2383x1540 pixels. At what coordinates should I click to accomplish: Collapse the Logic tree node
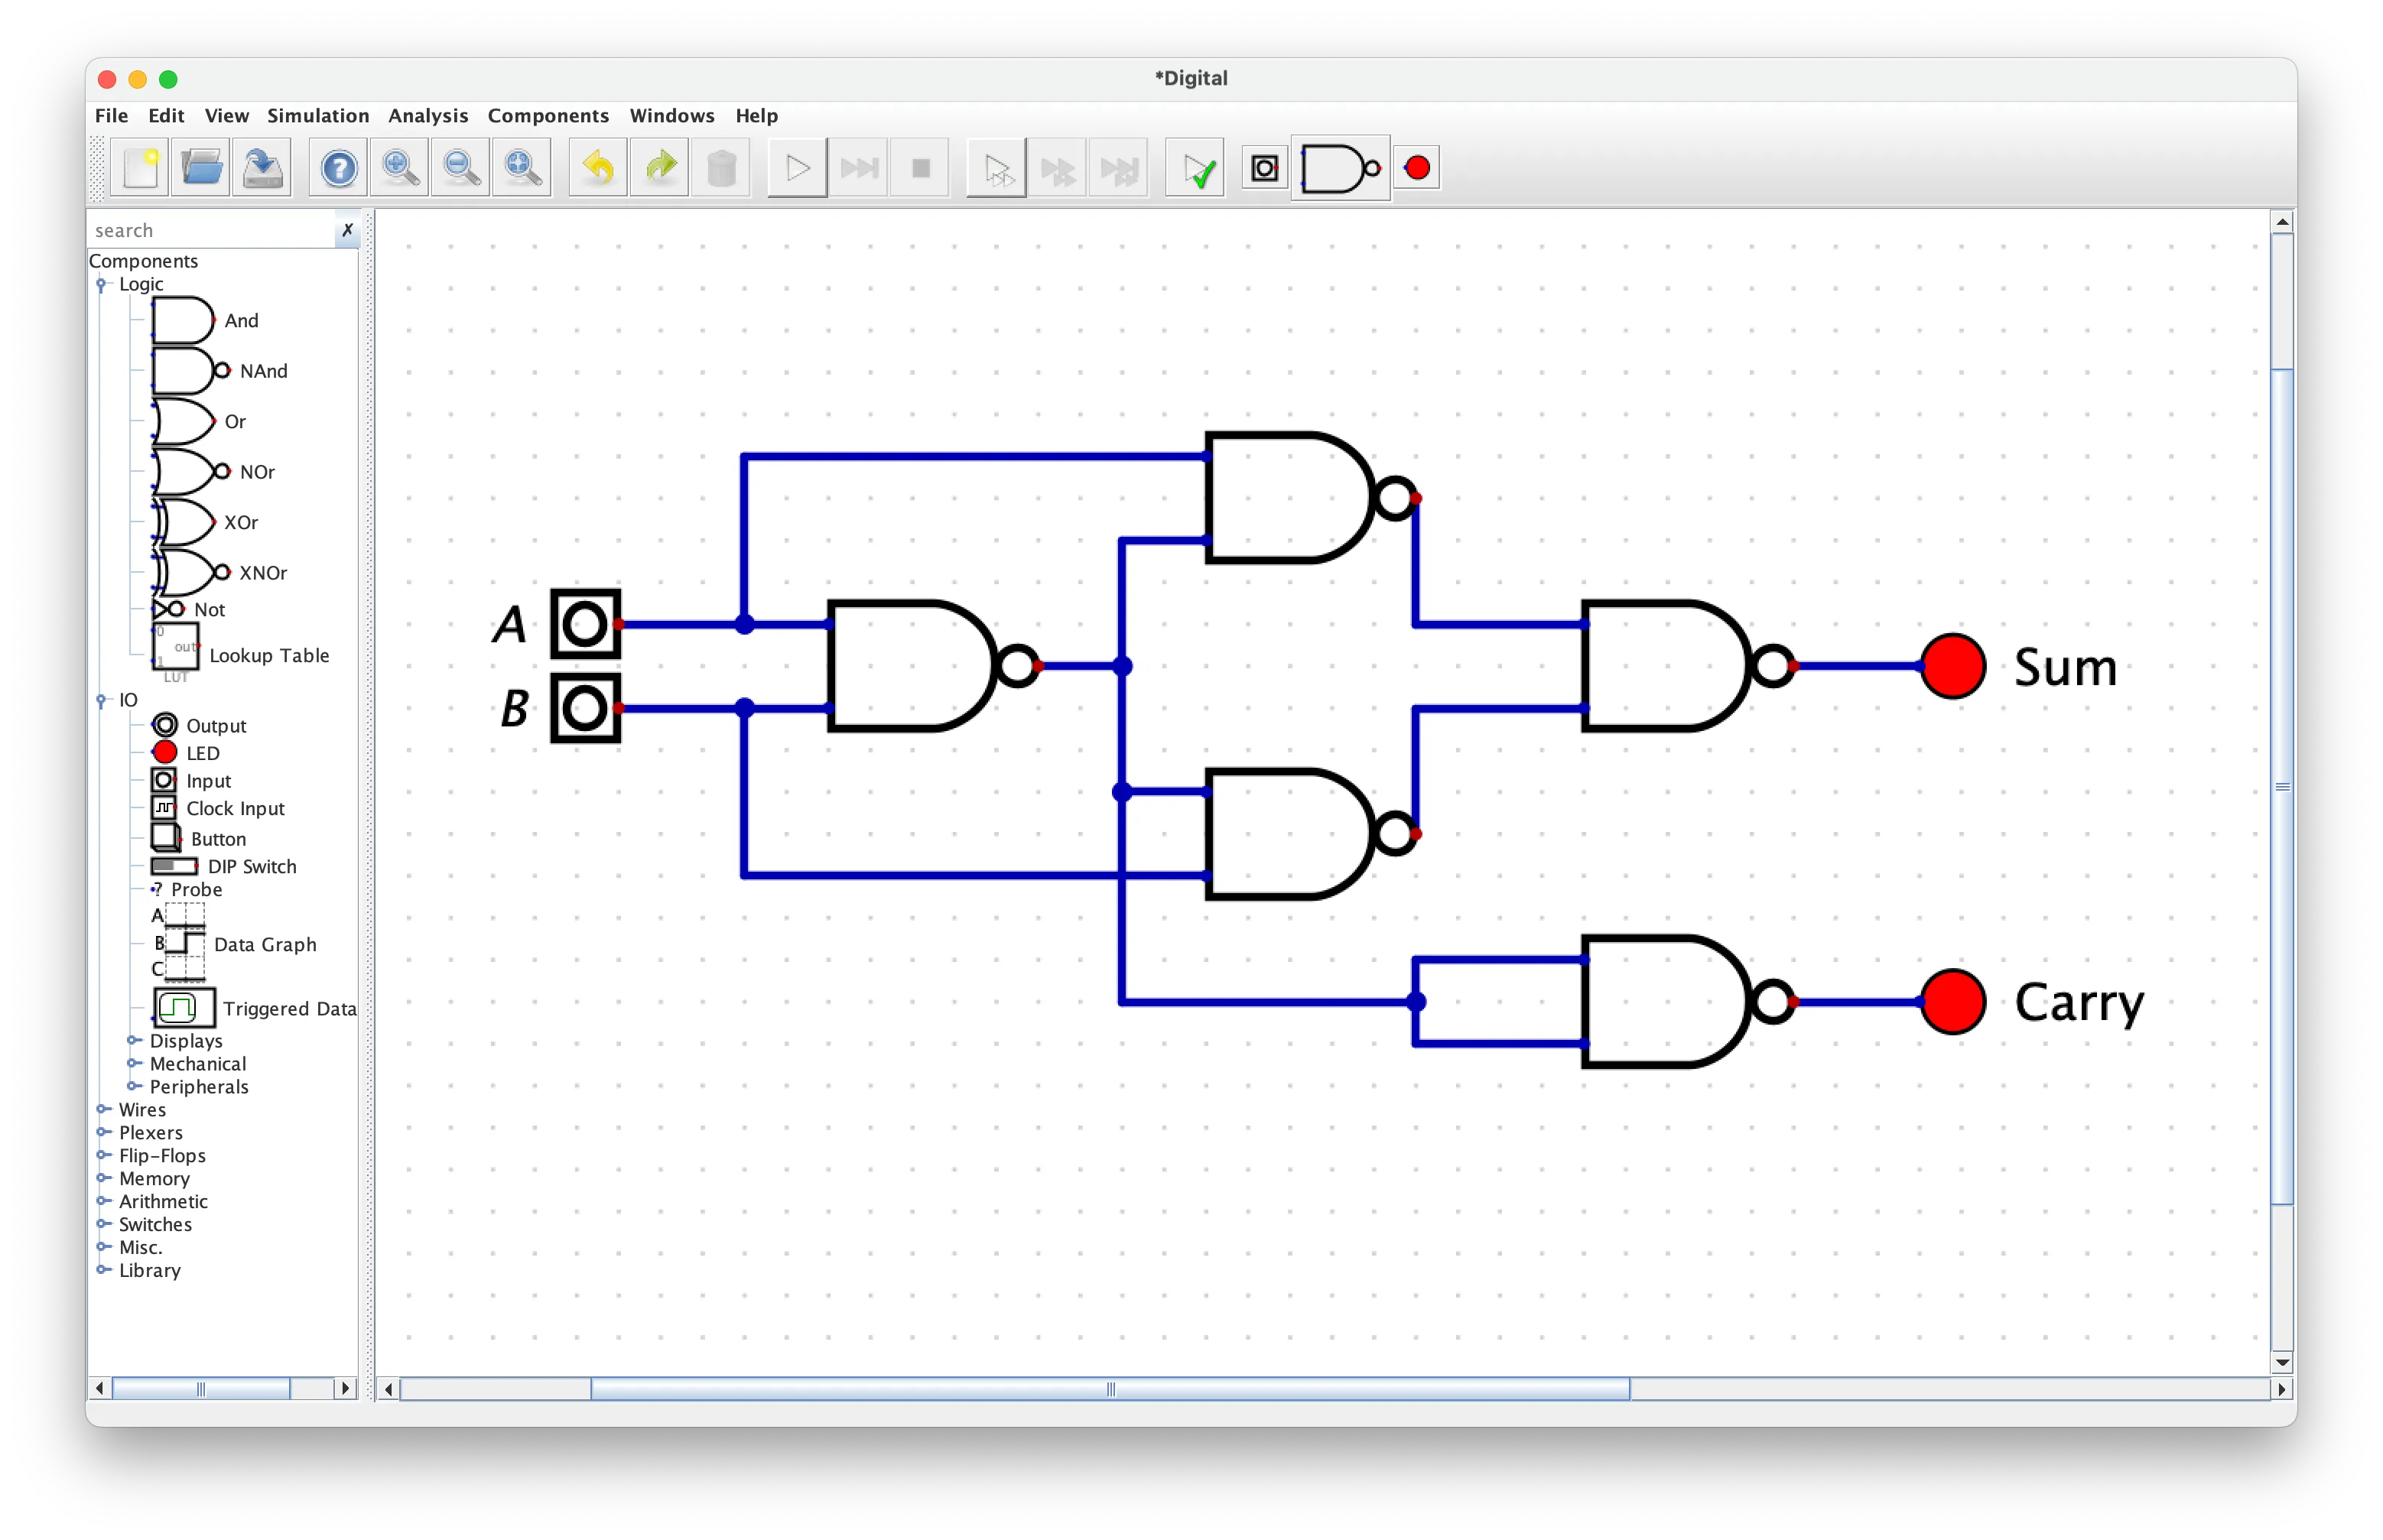coord(102,285)
